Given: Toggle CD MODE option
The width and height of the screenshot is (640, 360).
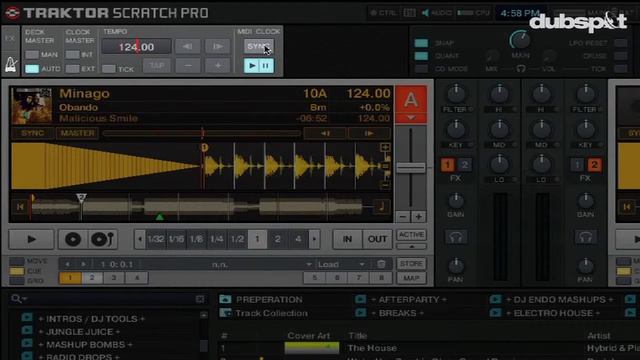Looking at the screenshot, I should [421, 69].
